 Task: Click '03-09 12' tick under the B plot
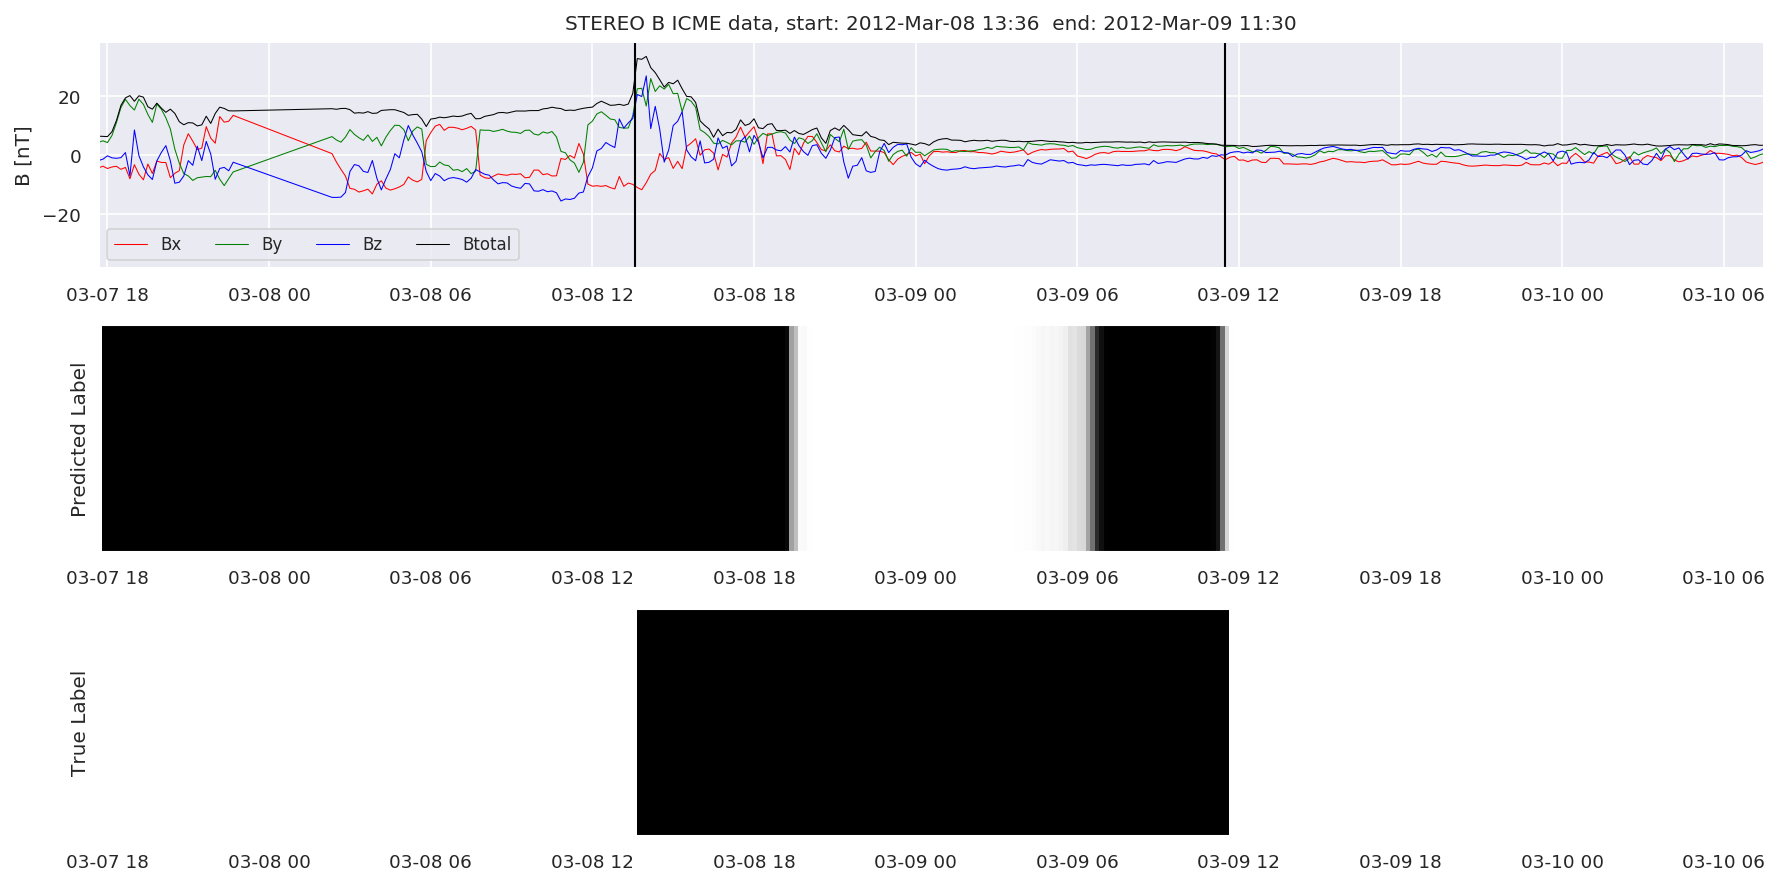tap(1238, 295)
